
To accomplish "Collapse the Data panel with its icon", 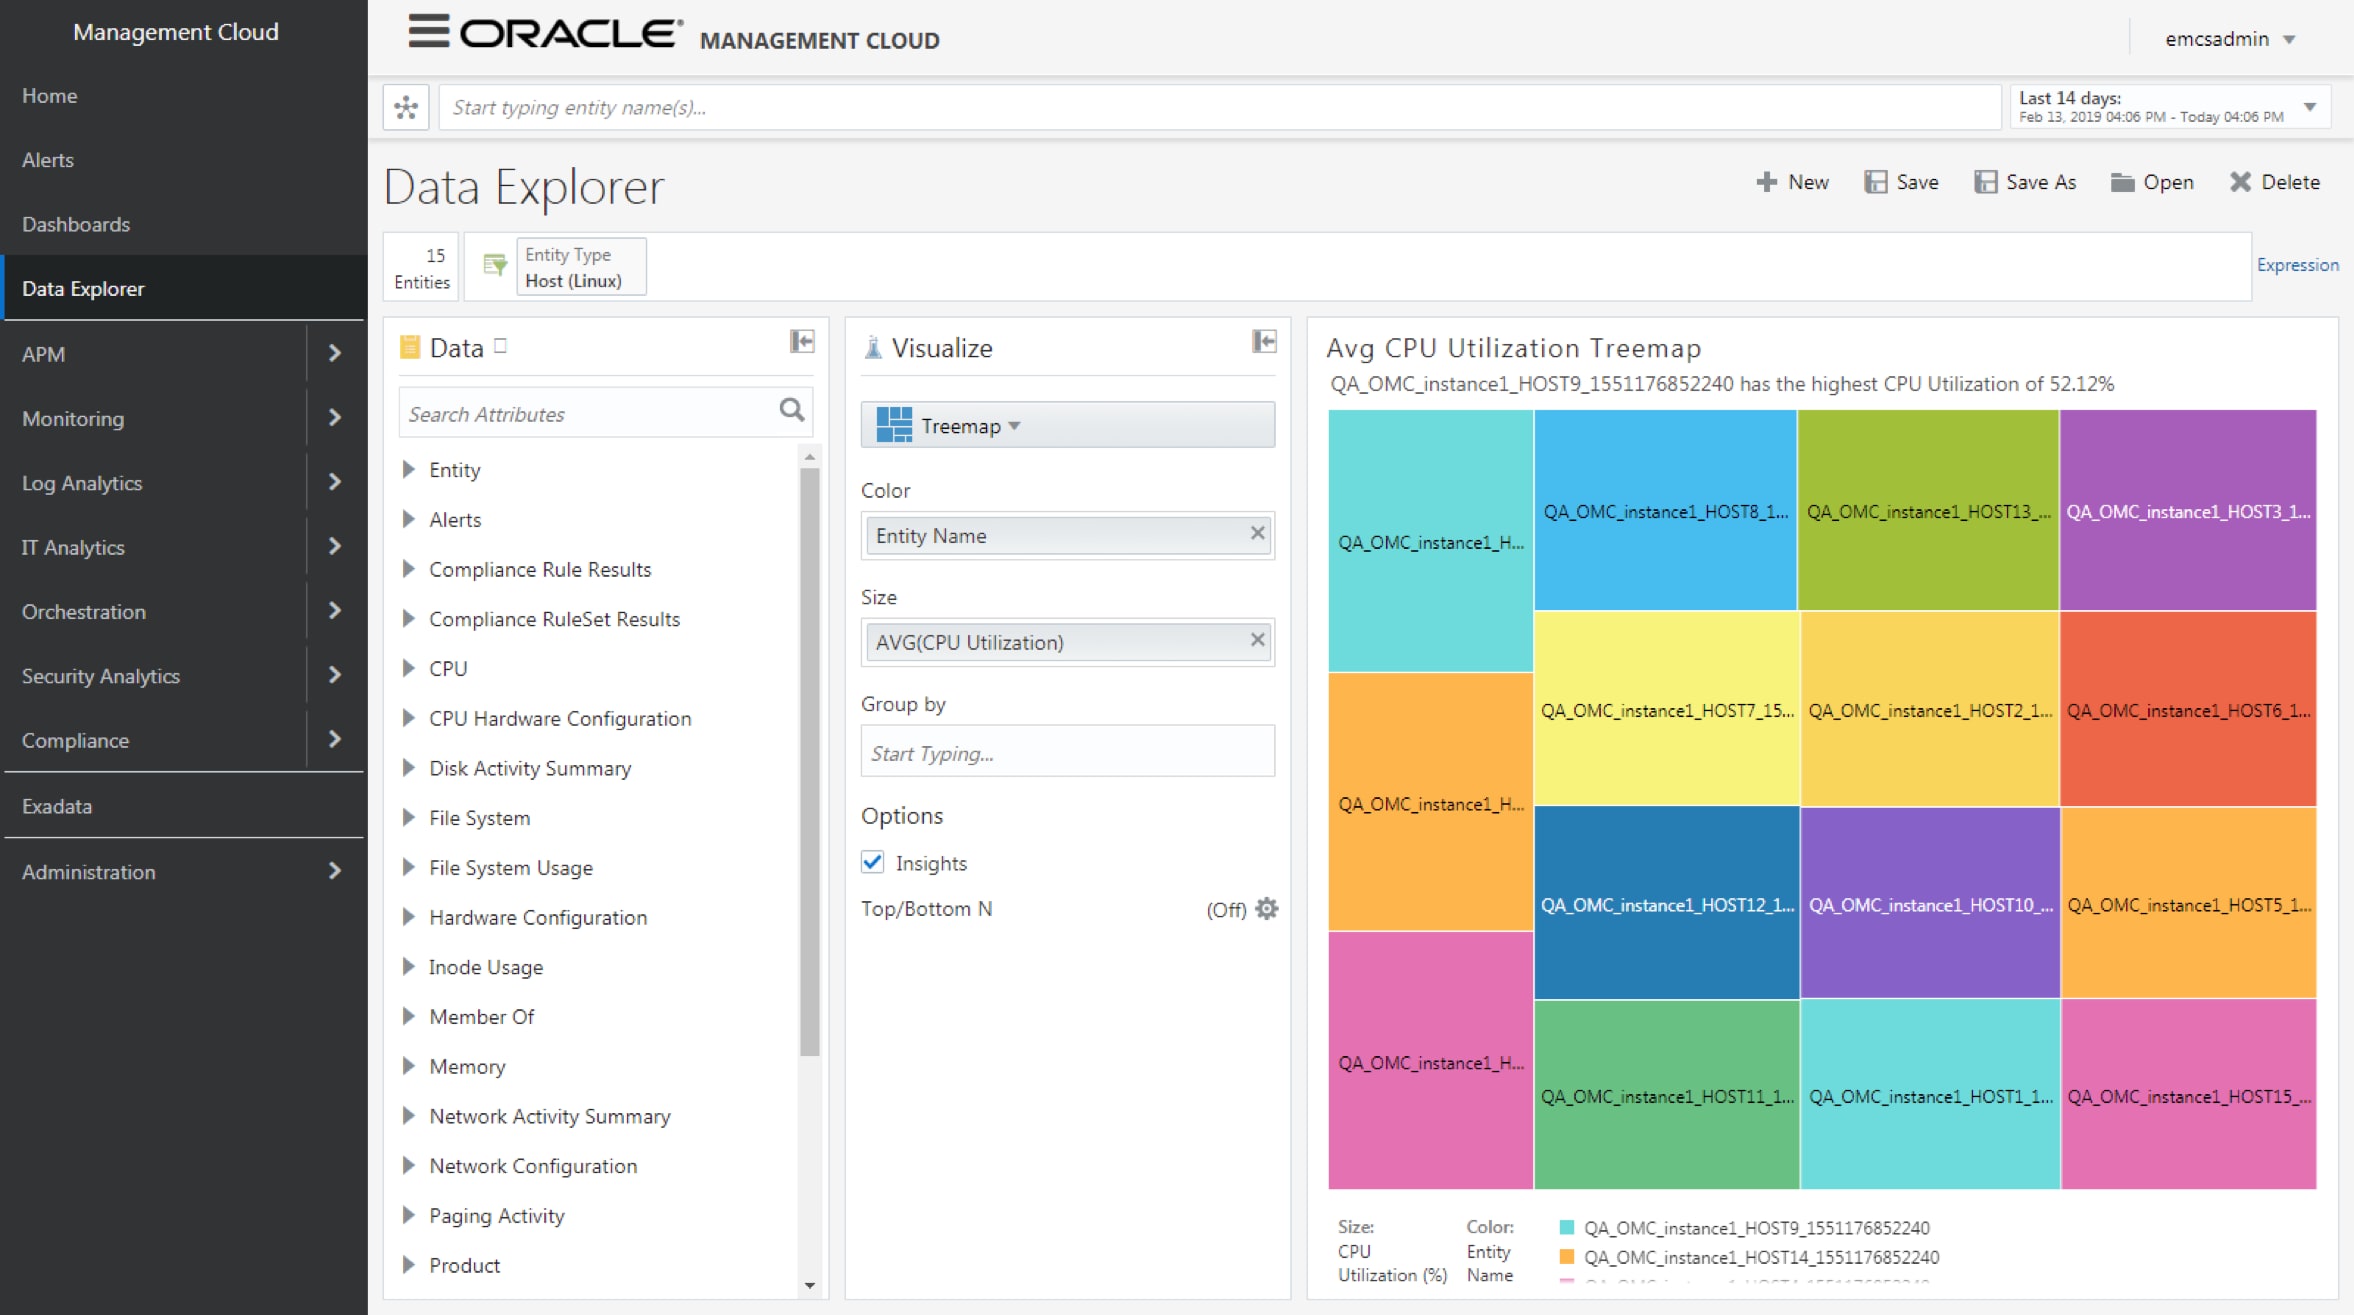I will (802, 342).
